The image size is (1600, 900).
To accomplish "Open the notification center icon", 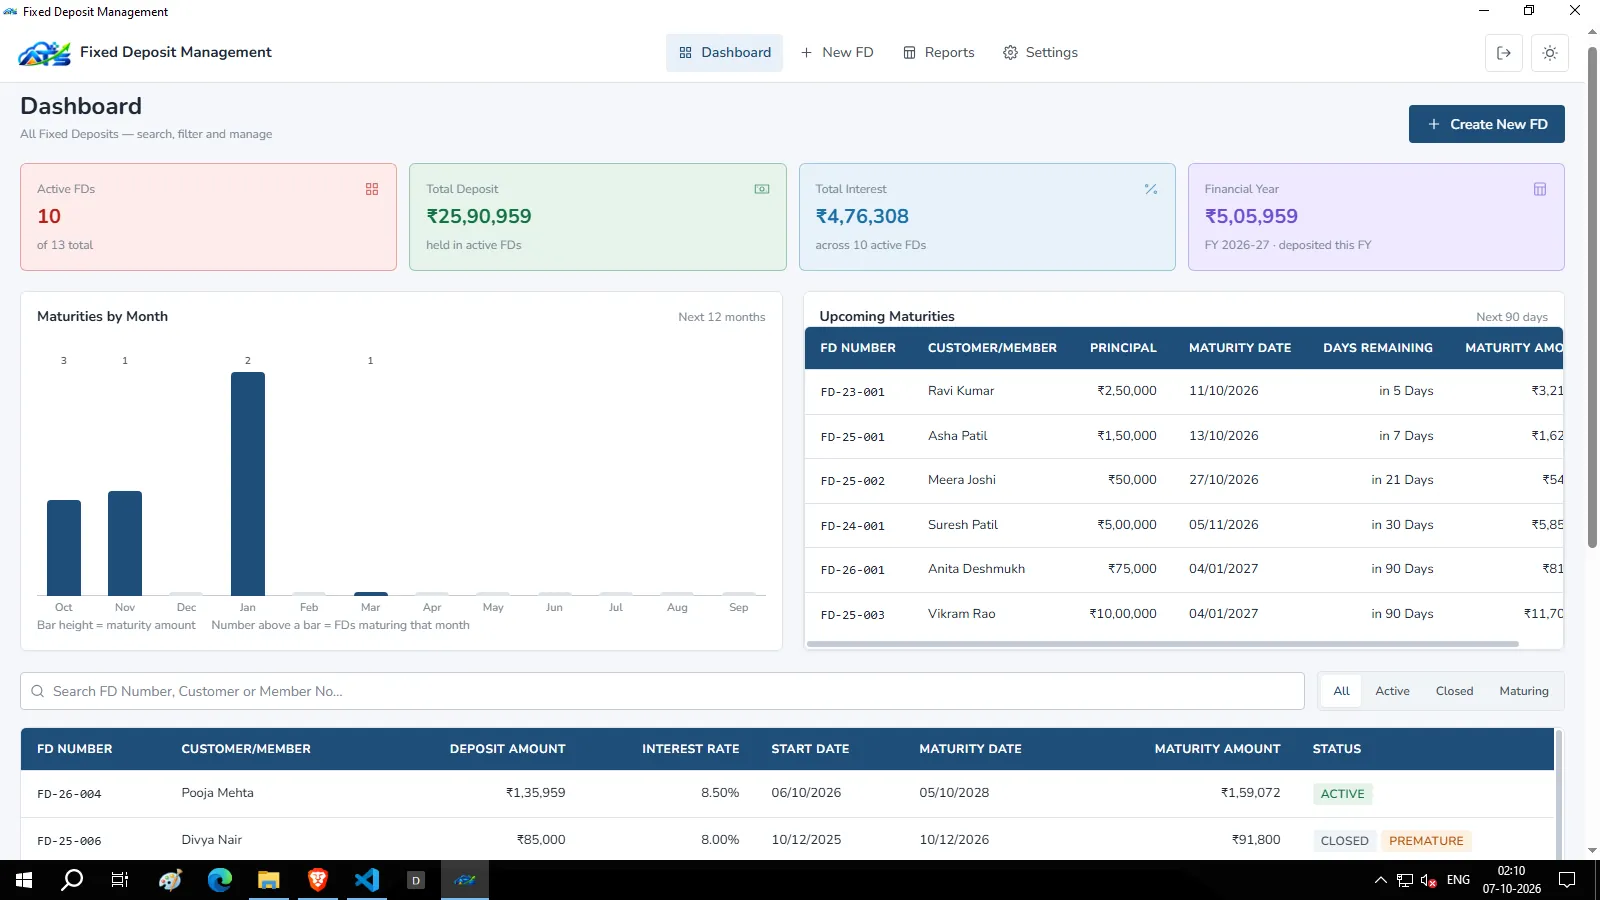I will 1567,880.
